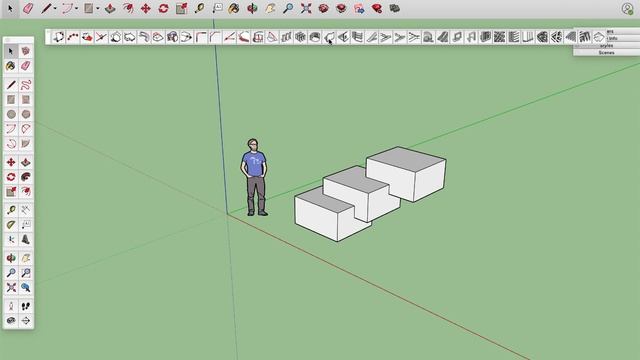Select the Scale tool in top toolbar
The image size is (640, 360).
(182, 8)
